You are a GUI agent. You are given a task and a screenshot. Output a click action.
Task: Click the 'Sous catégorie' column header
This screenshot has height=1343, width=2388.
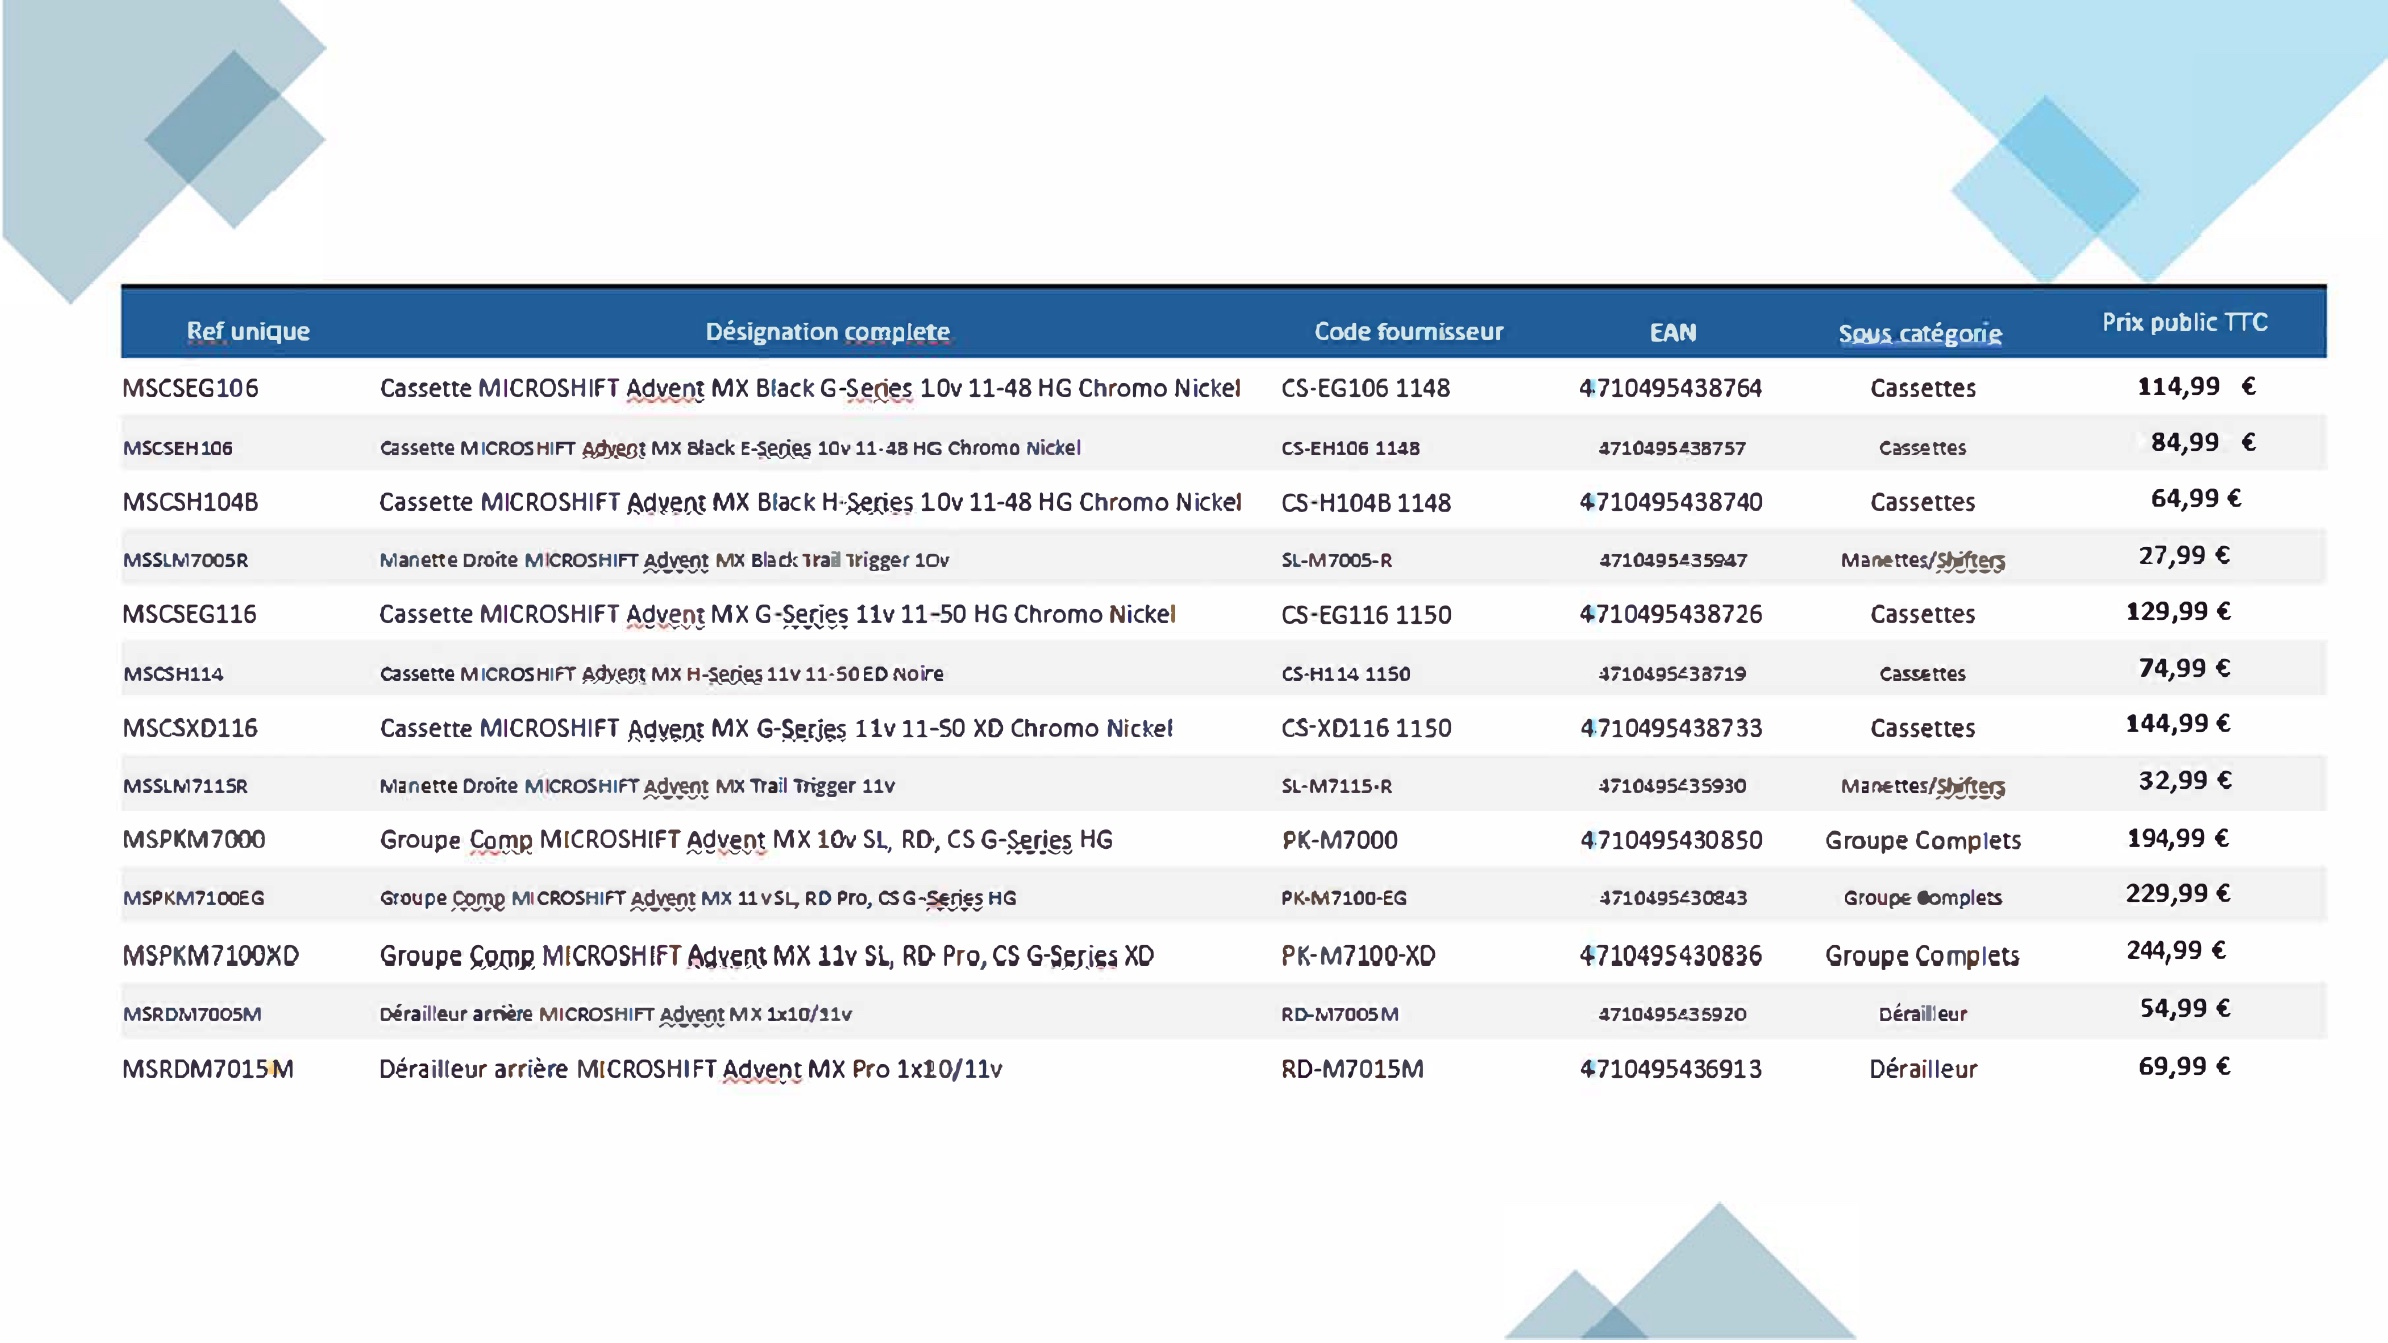(1919, 333)
